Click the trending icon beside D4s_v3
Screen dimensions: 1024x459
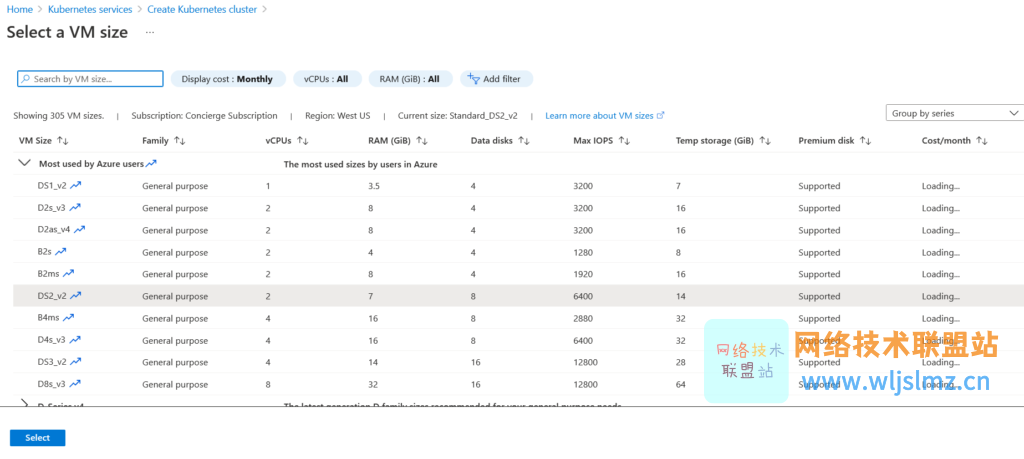click(x=75, y=340)
